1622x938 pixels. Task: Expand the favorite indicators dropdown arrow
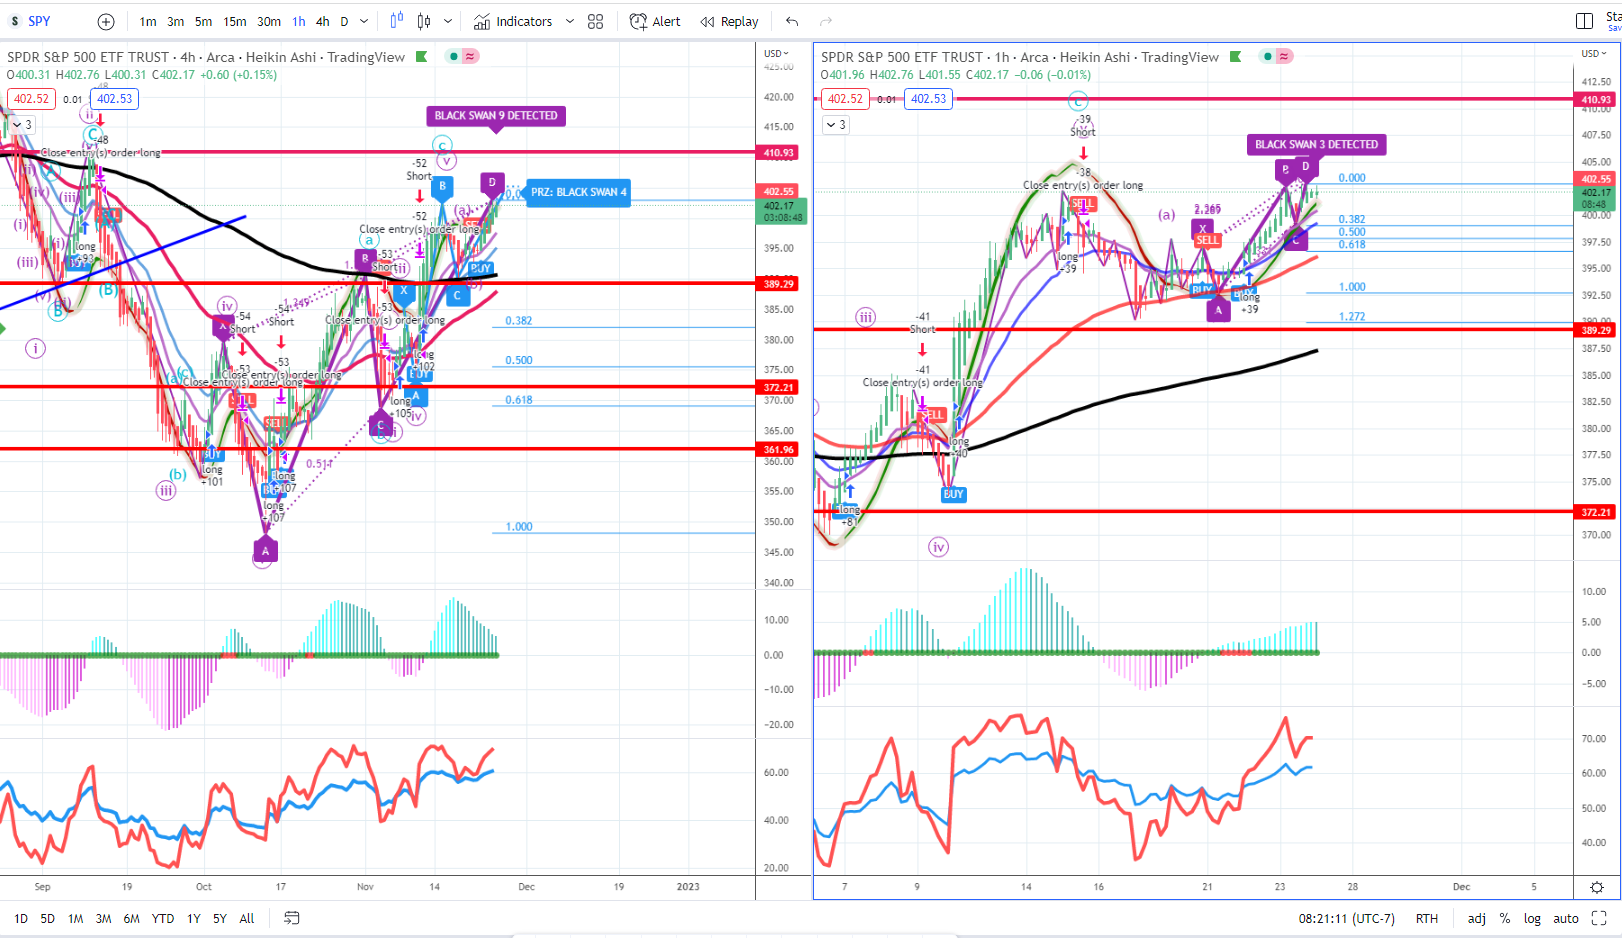click(x=570, y=21)
